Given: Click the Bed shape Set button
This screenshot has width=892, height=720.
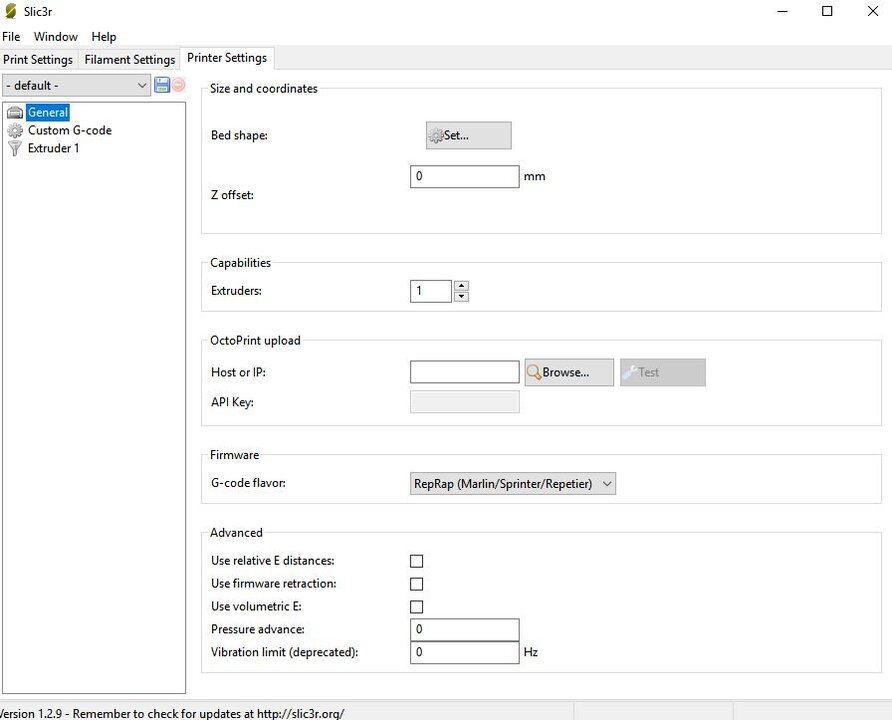Looking at the screenshot, I should pos(469,135).
